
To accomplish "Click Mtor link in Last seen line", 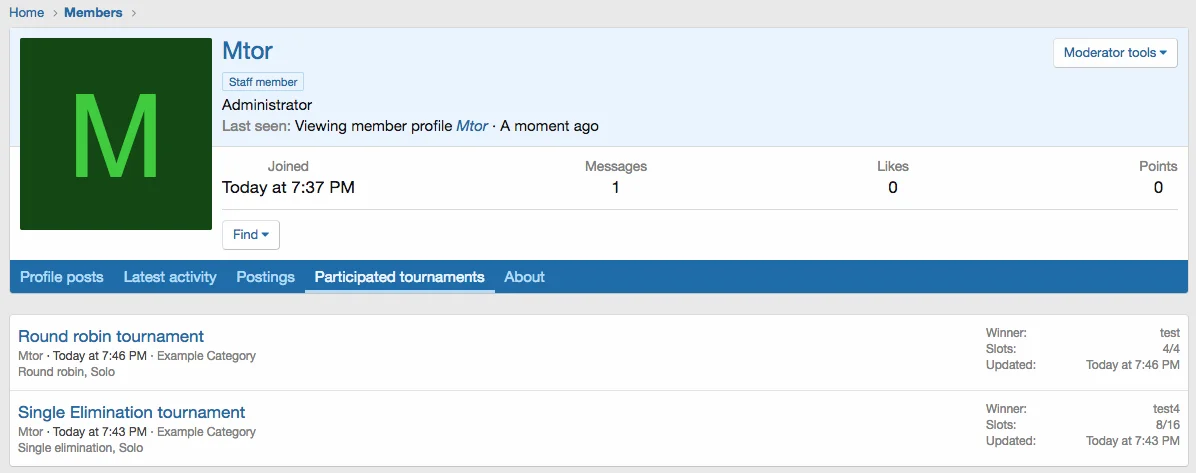I will click(x=472, y=126).
